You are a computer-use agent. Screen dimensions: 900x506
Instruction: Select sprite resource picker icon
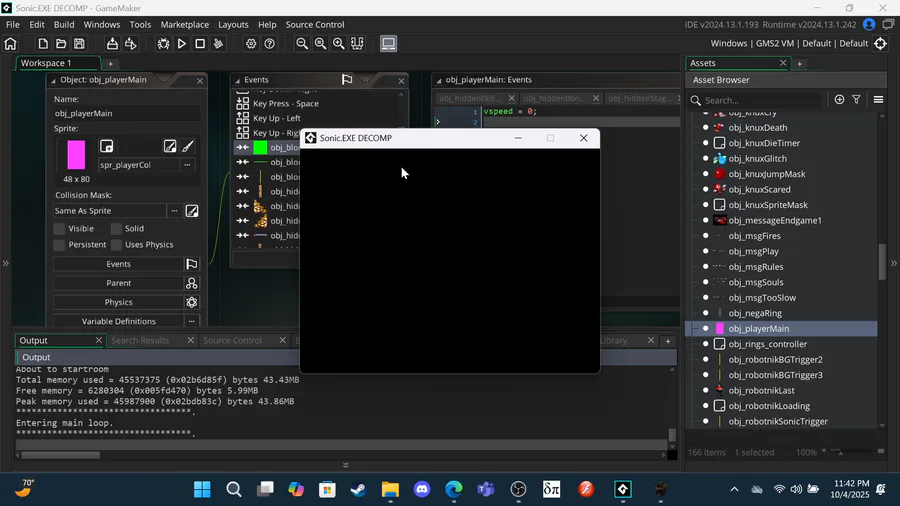(x=107, y=146)
